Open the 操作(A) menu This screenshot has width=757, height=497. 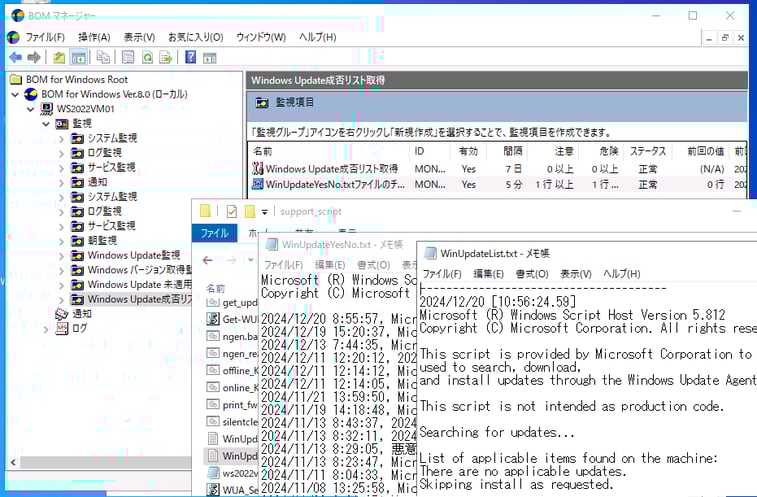point(94,37)
